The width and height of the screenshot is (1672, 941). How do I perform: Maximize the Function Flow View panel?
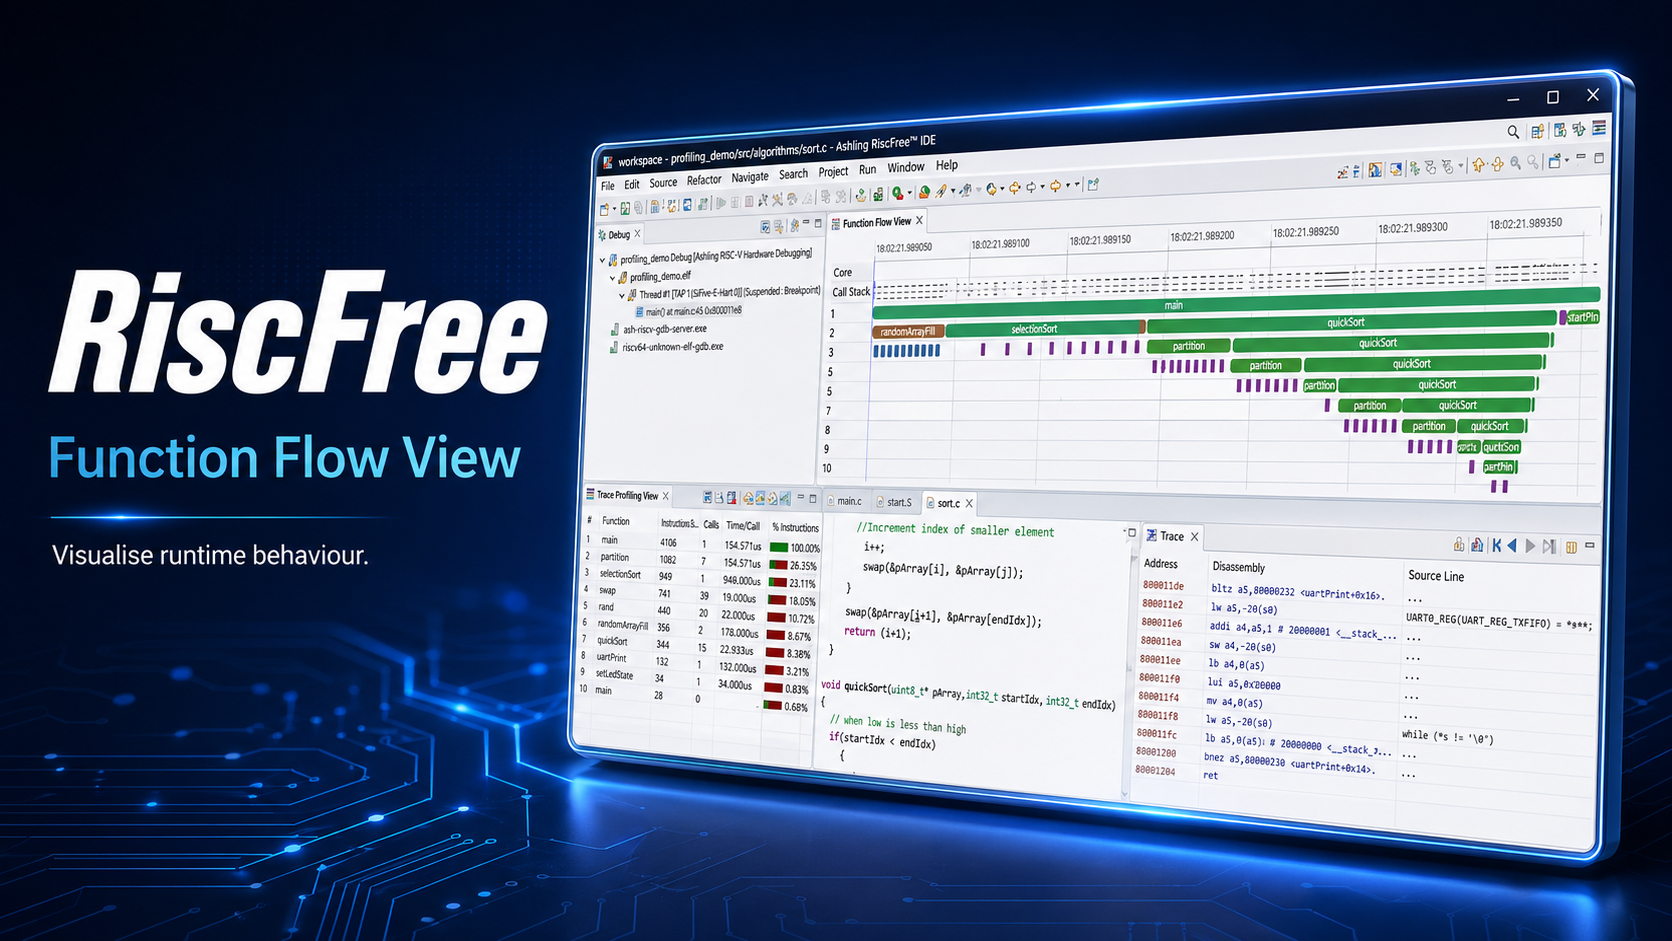(1599, 157)
